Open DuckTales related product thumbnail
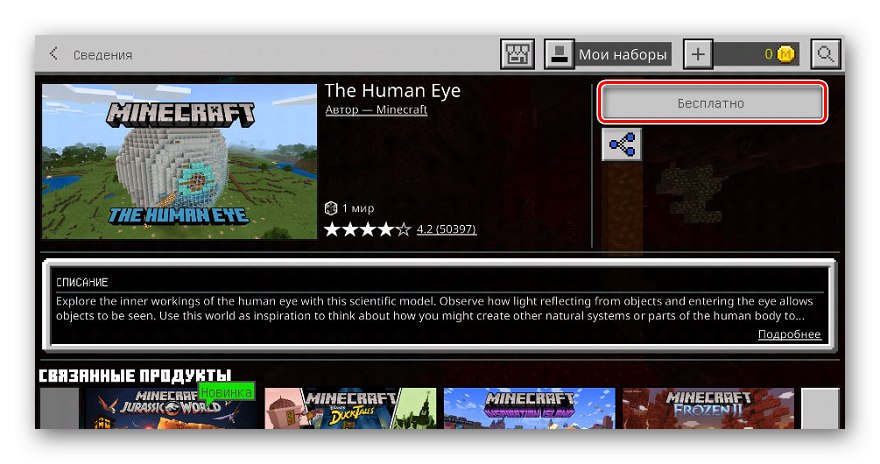 coord(350,408)
